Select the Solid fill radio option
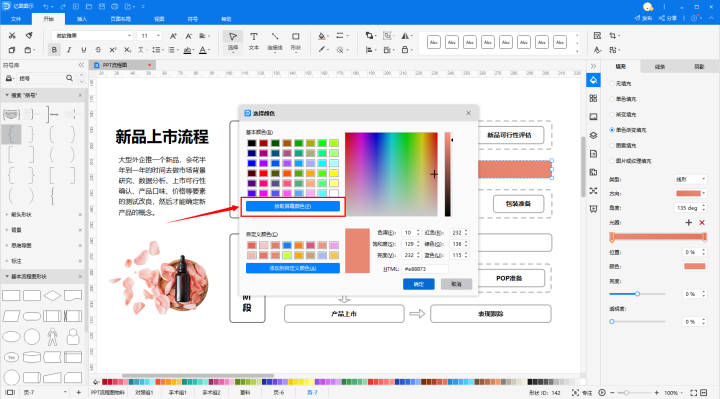Image resolution: width=720 pixels, height=399 pixels. click(612, 99)
